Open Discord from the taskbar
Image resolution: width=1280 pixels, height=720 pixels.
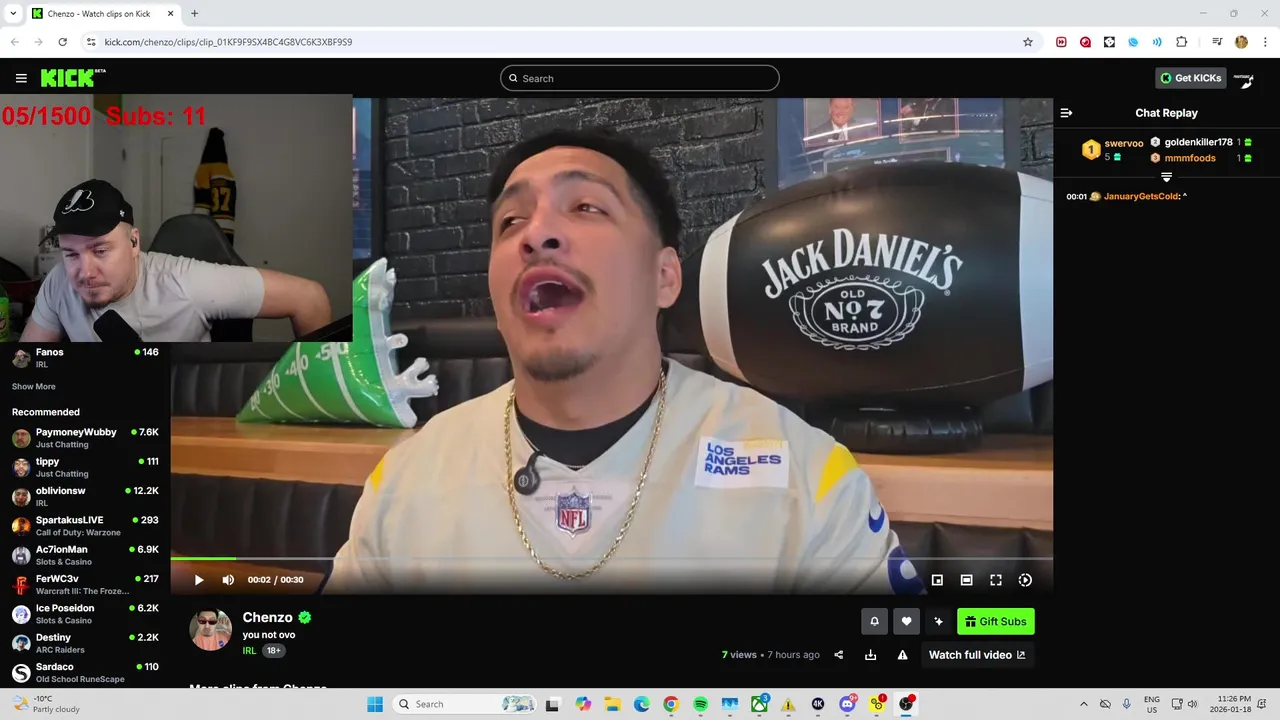point(847,704)
